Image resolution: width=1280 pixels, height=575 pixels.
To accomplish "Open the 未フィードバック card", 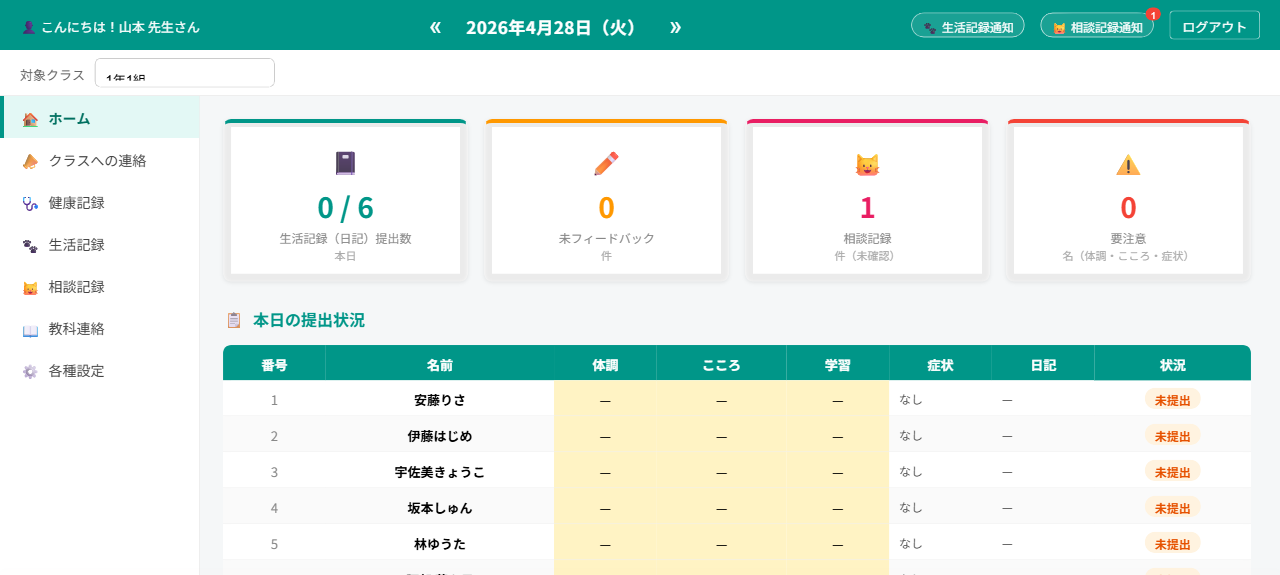I will 606,200.
